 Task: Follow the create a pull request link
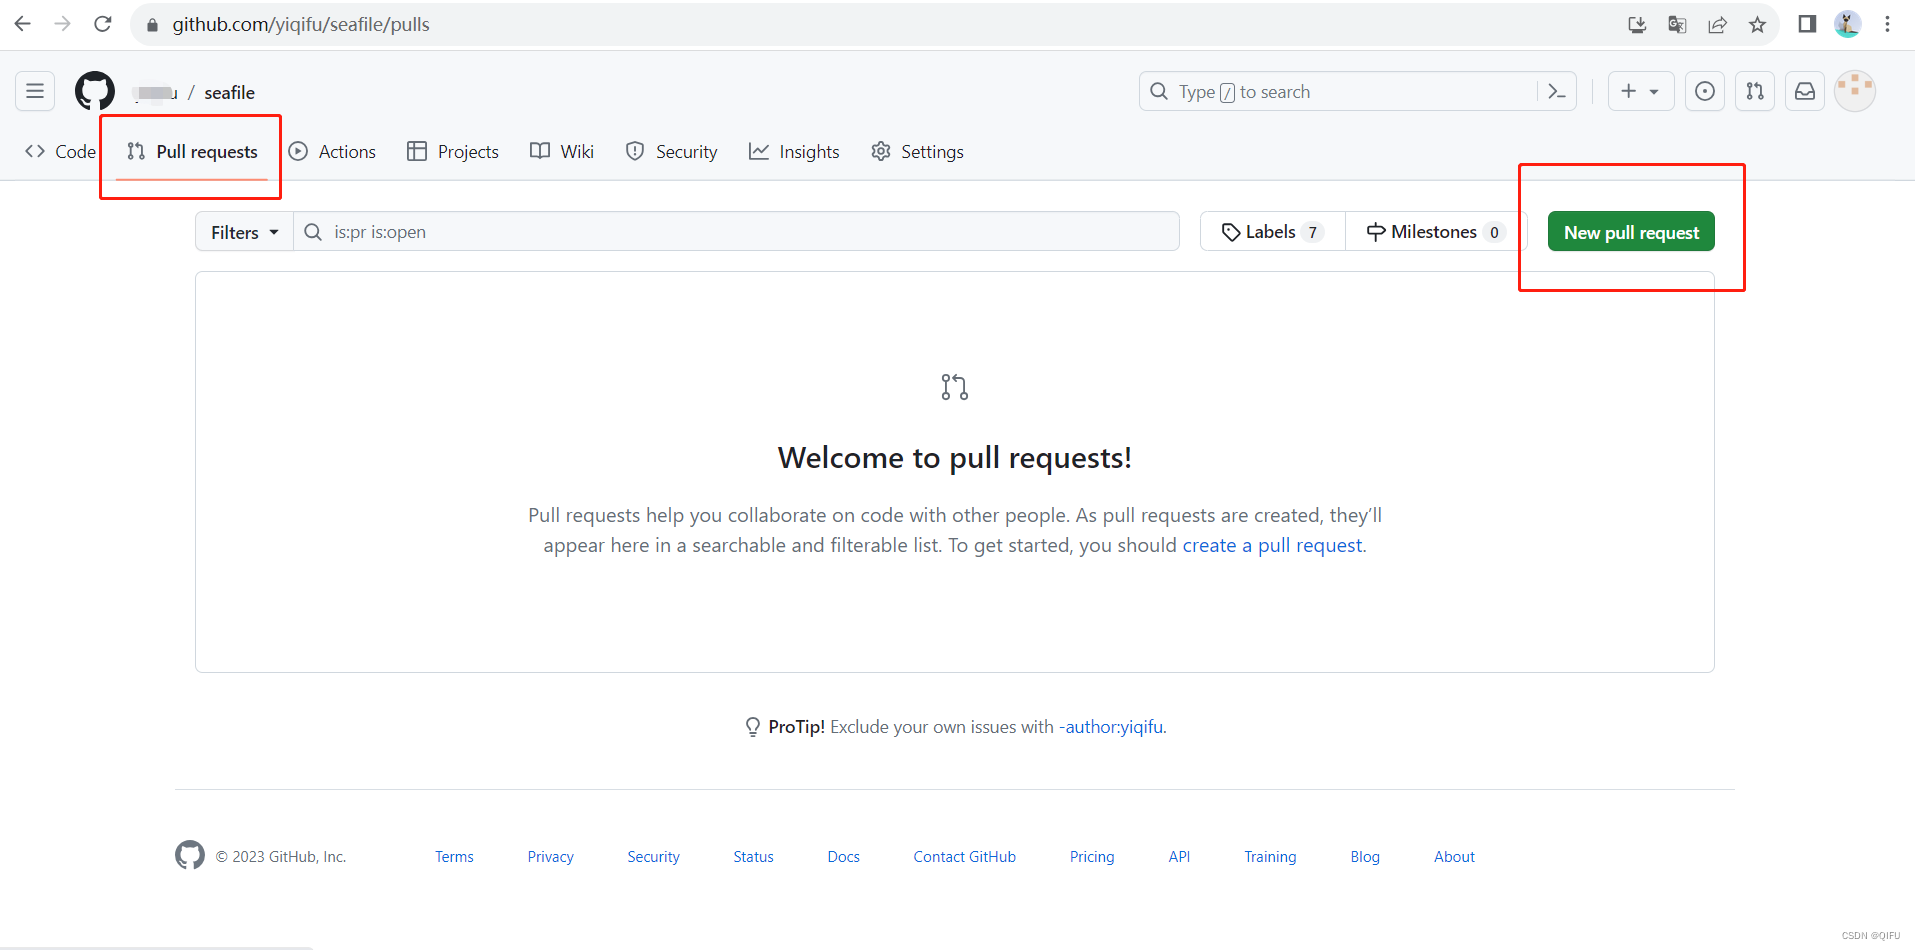(x=1272, y=545)
